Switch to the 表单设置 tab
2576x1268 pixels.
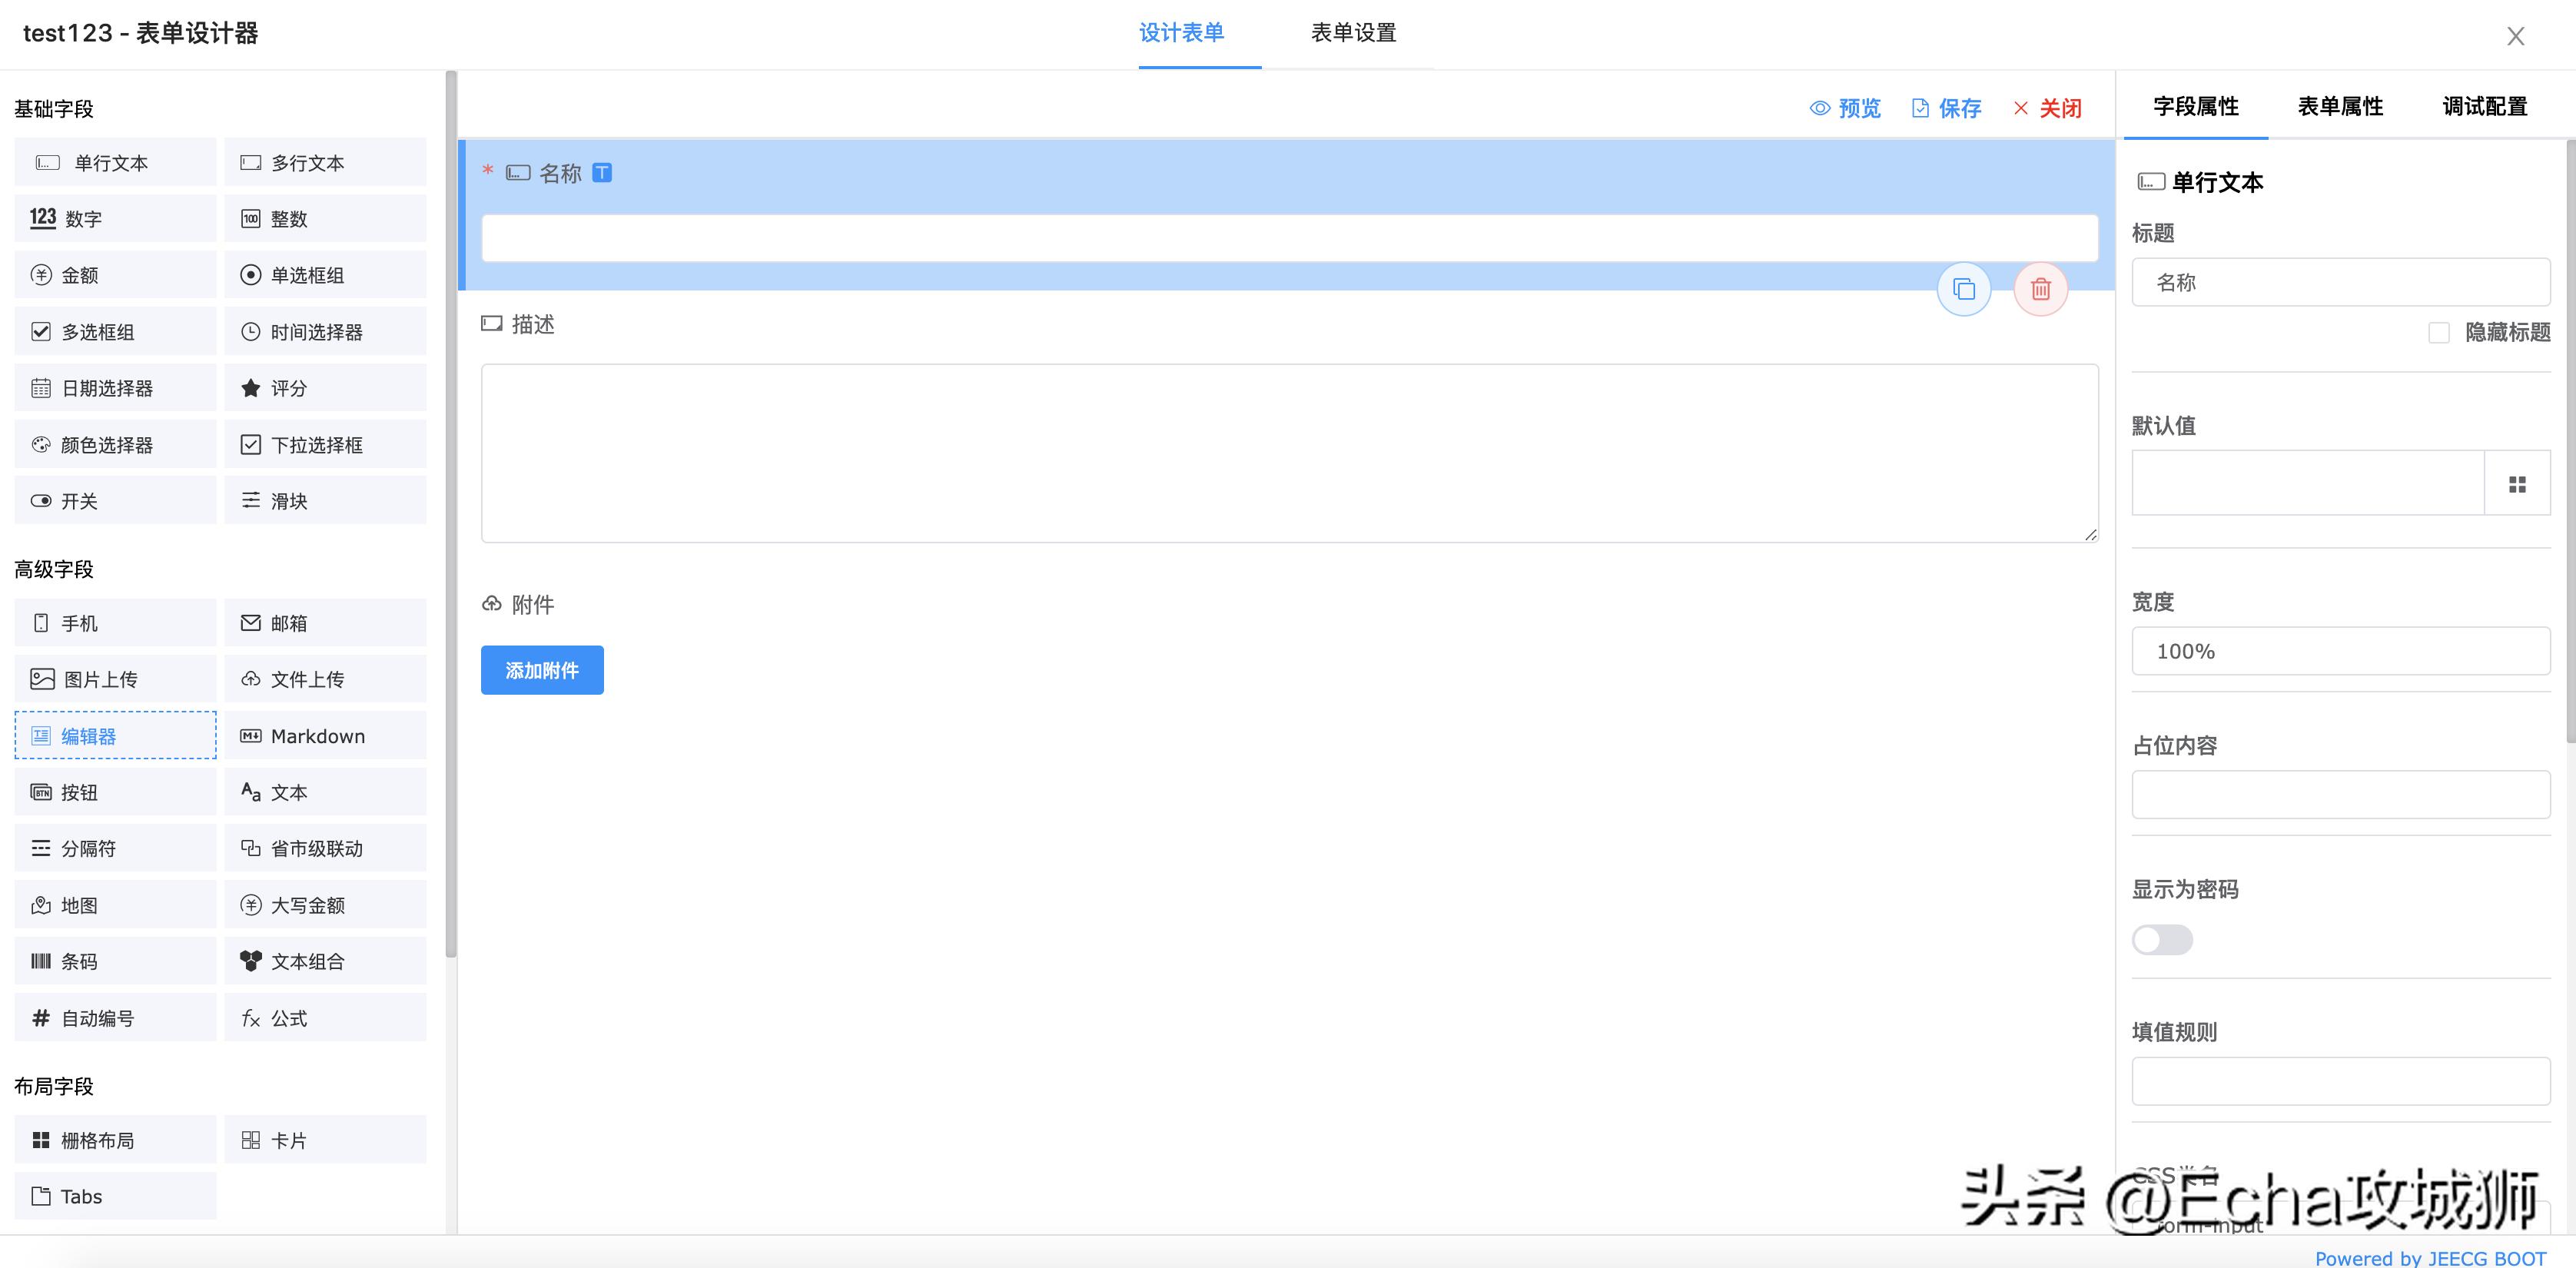pos(1352,33)
